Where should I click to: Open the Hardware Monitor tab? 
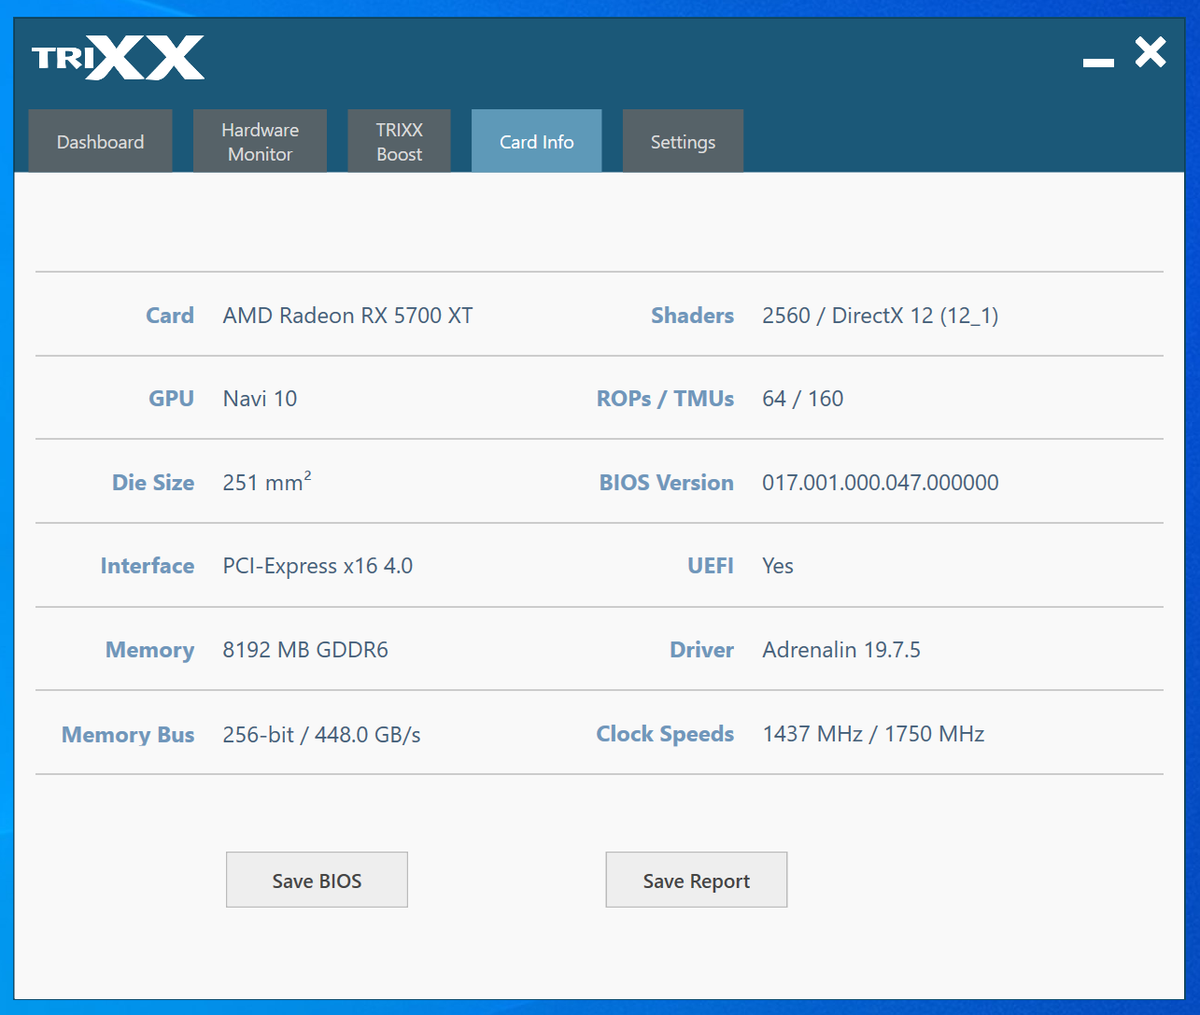click(x=259, y=141)
